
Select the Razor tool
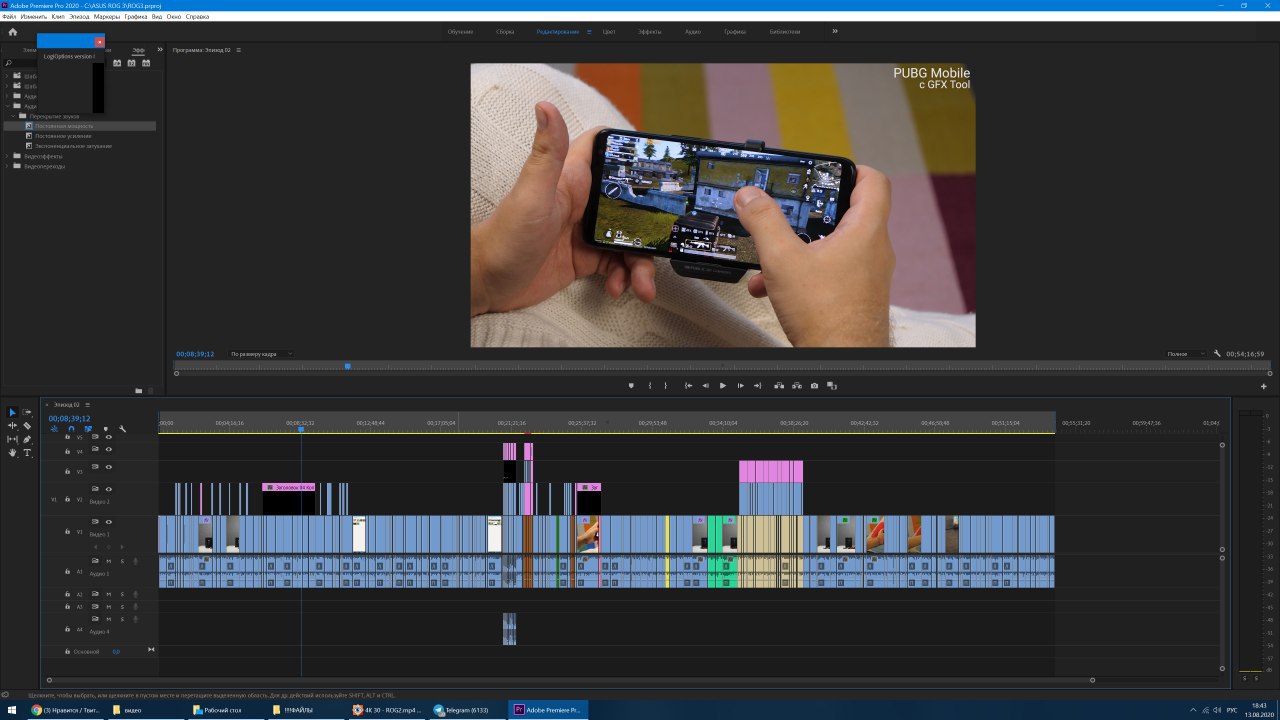click(27, 426)
